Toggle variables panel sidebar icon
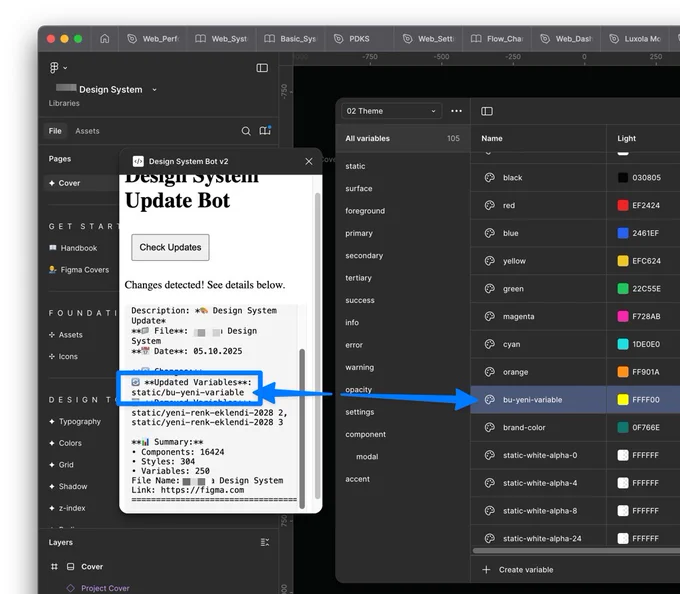680x594 pixels. (487, 111)
